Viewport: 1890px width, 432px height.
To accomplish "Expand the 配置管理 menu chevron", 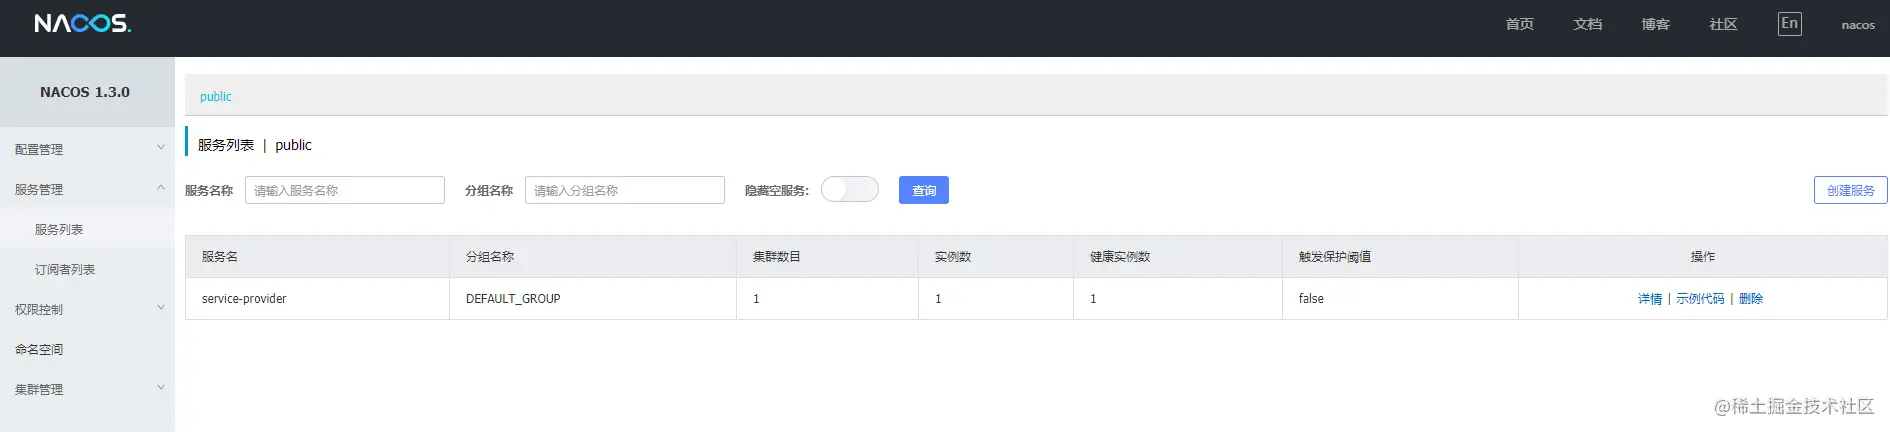I will coord(161,148).
